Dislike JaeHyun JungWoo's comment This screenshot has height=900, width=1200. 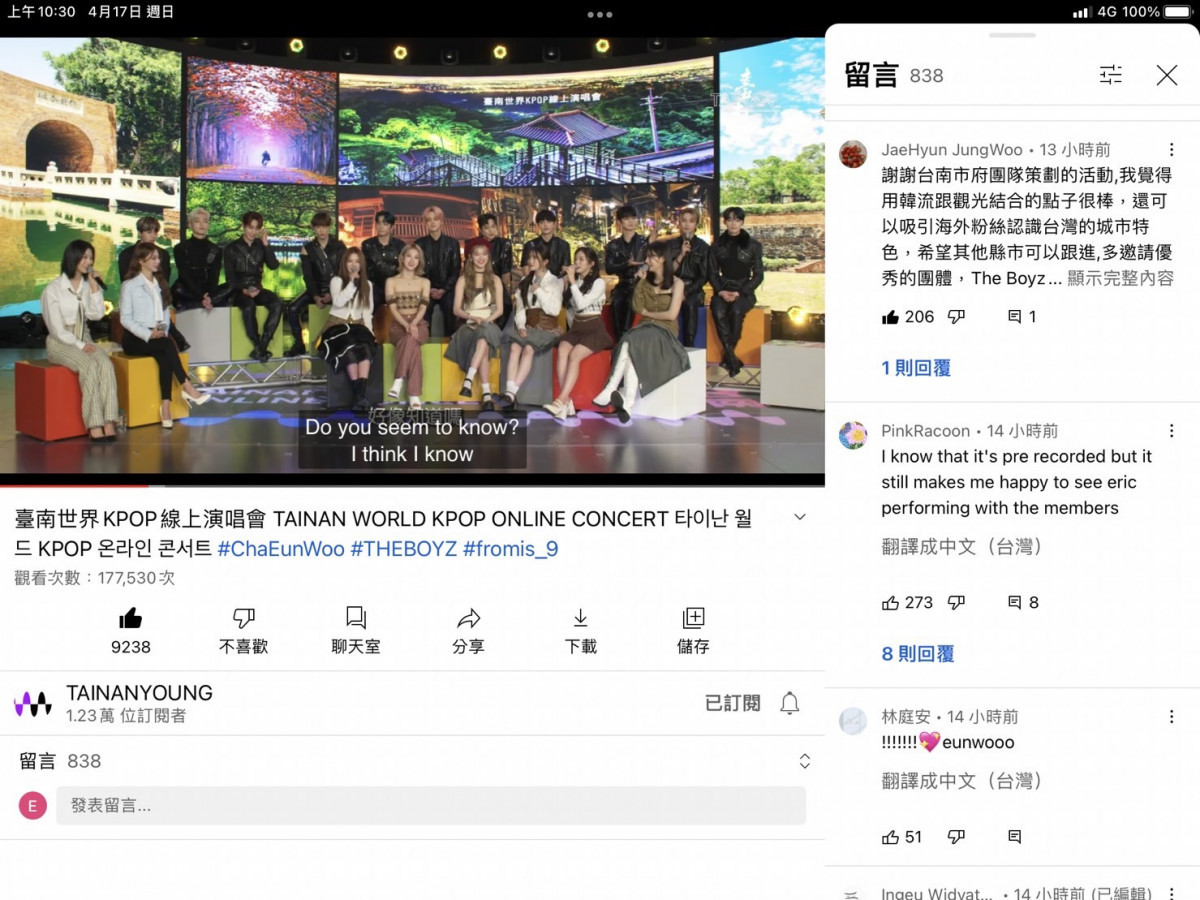coord(957,317)
